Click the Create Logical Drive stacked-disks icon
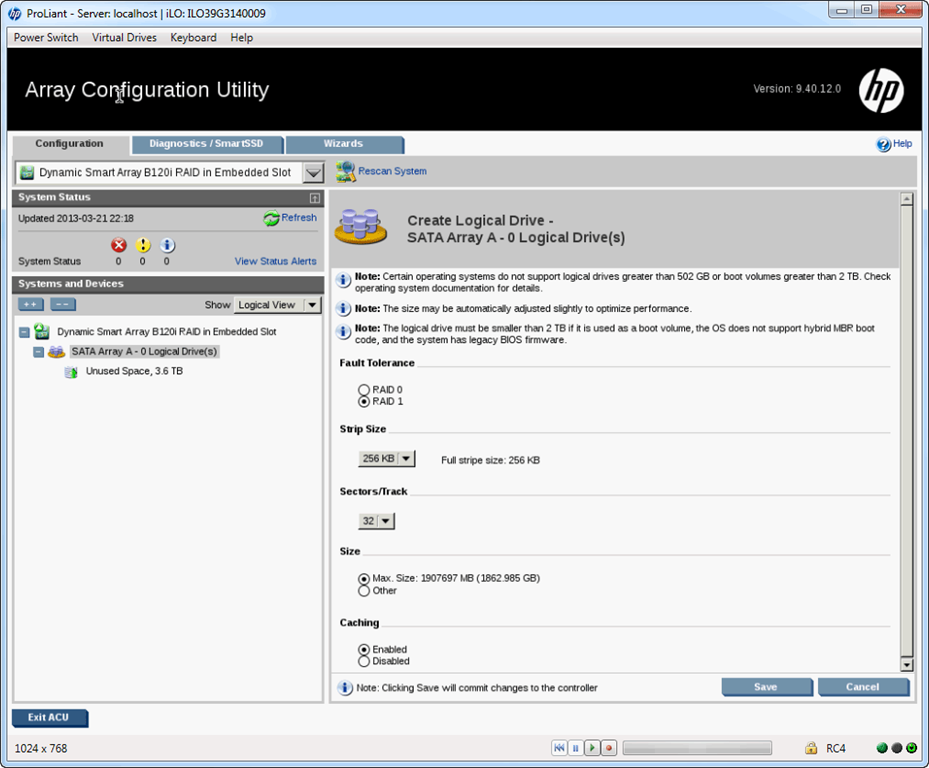 pos(361,226)
